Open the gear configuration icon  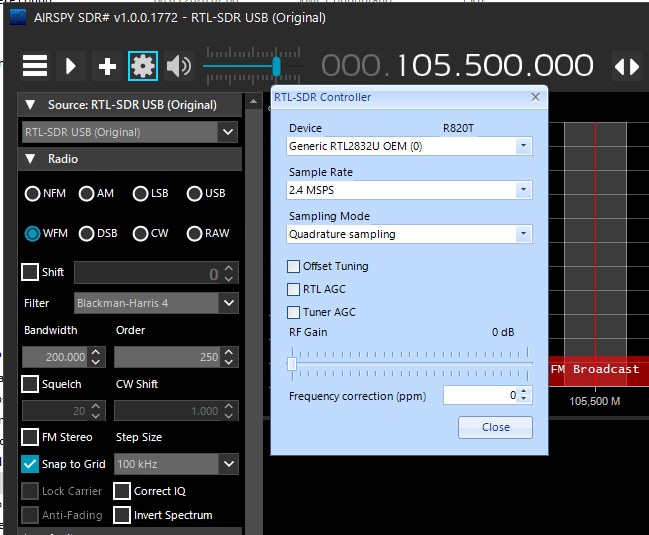(x=143, y=67)
